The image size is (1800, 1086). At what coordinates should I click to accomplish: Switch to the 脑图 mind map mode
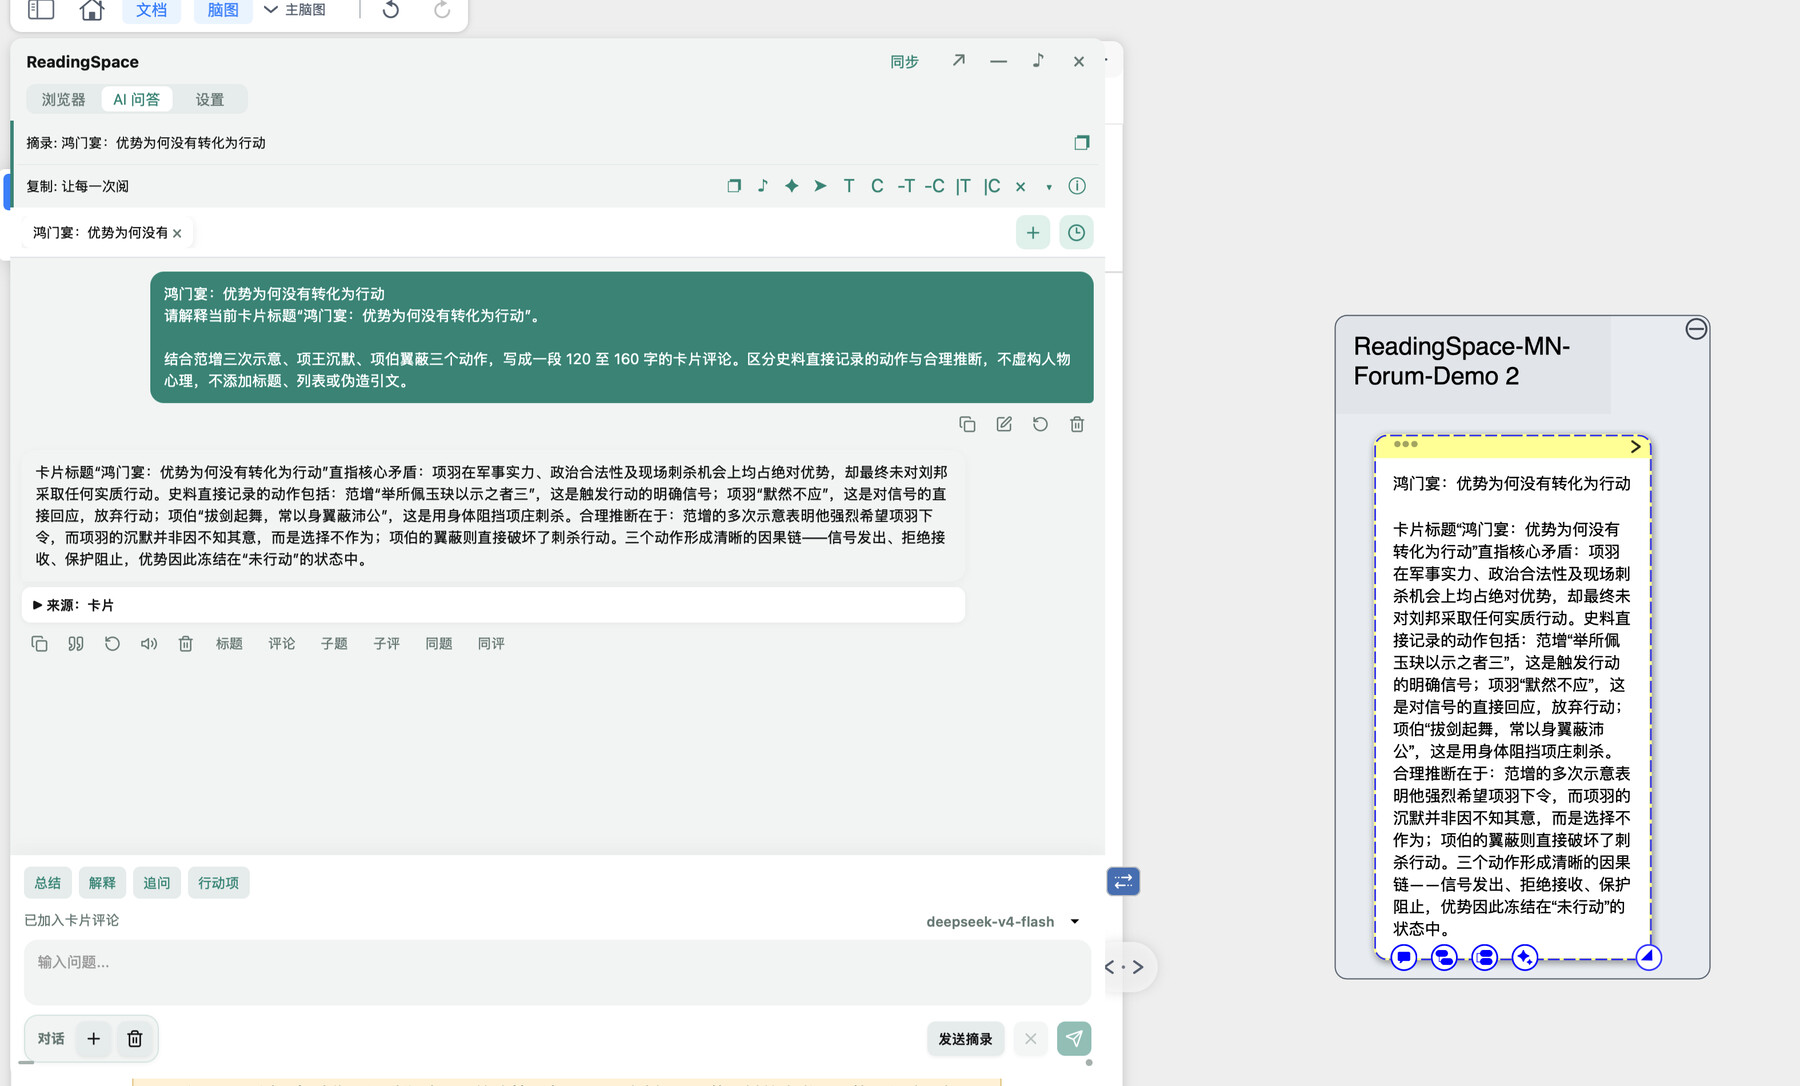(x=223, y=10)
